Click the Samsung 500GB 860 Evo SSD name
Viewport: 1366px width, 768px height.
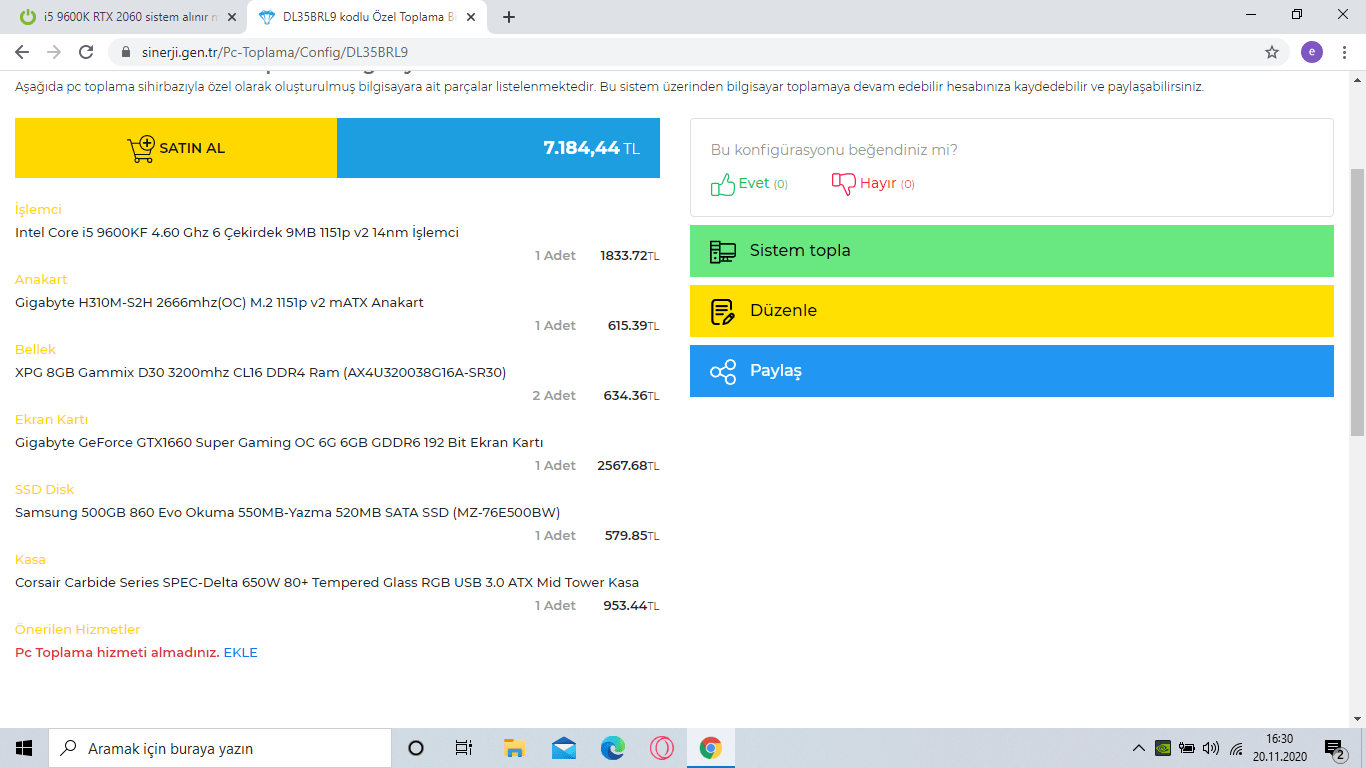[288, 513]
